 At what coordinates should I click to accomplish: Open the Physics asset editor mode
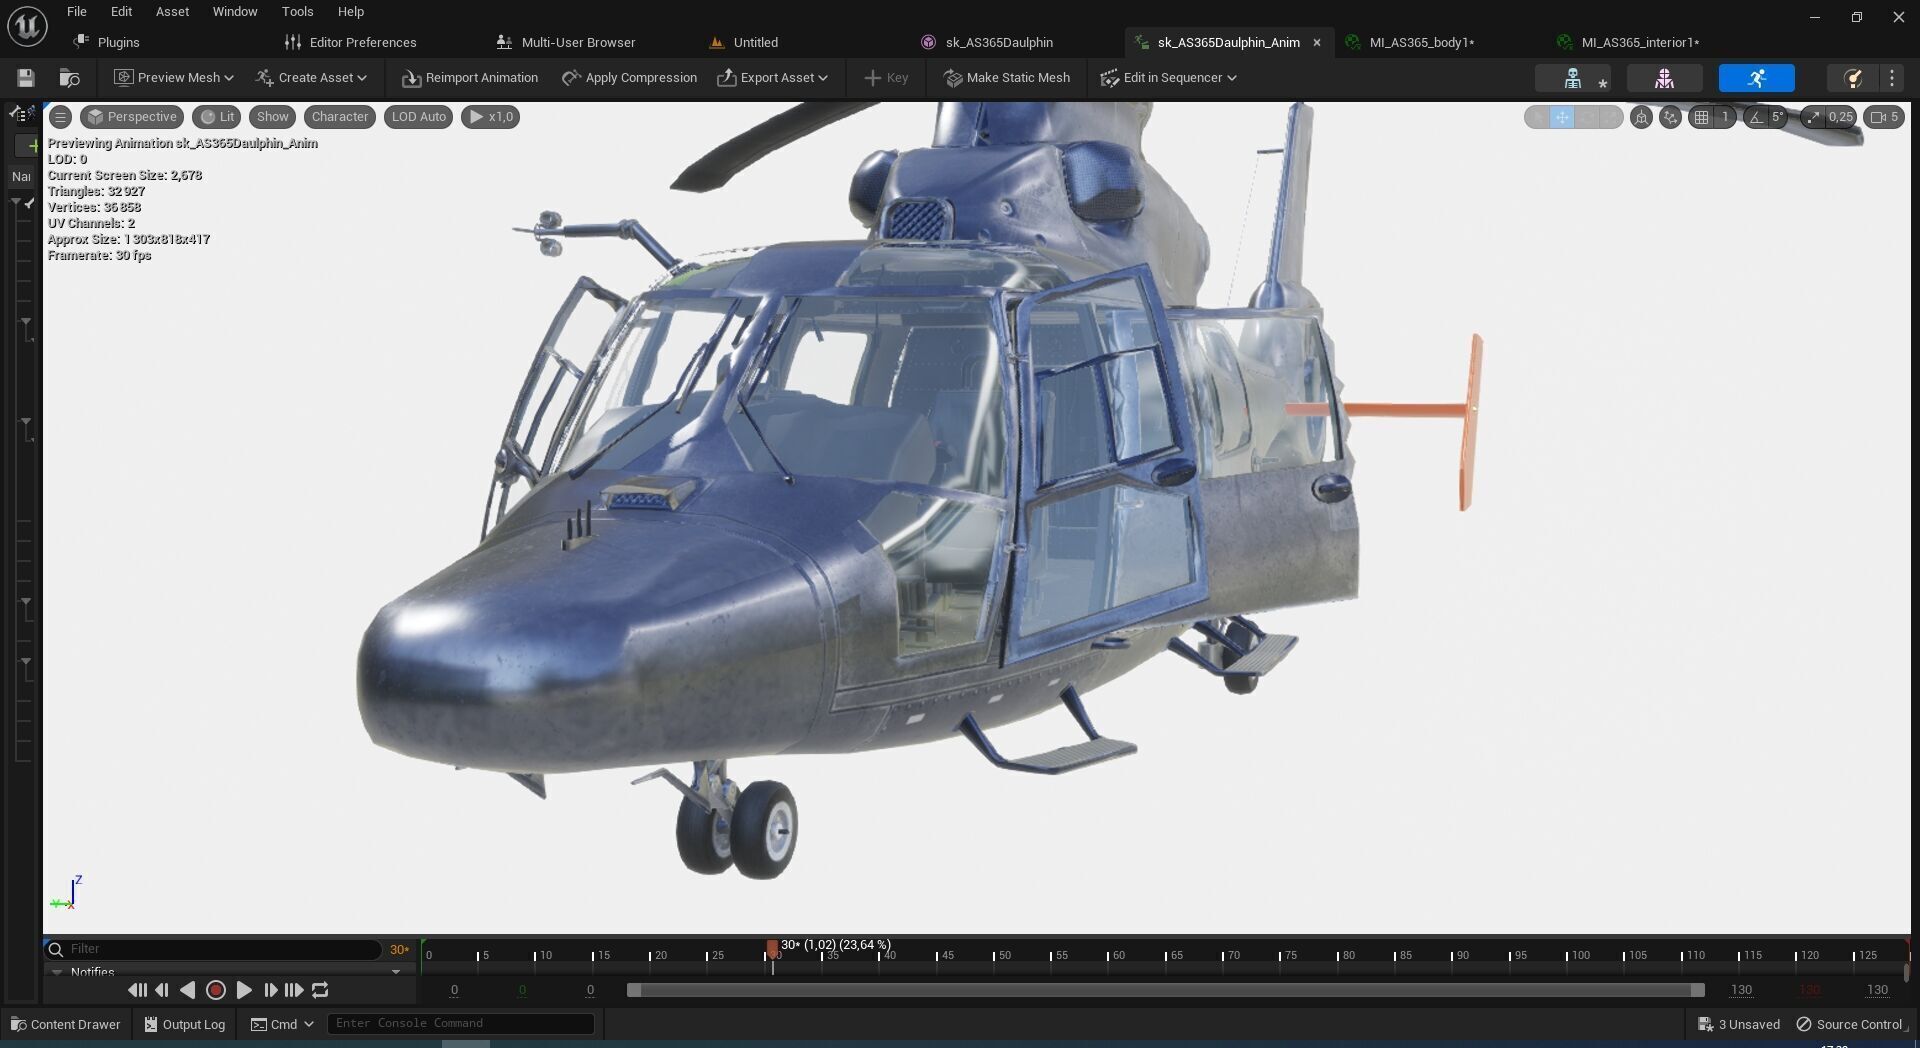(x=1852, y=78)
